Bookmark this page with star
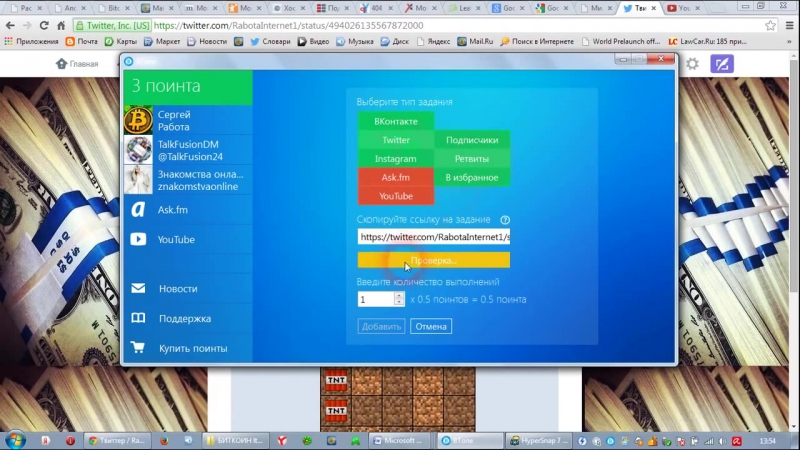Image resolution: width=800 pixels, height=450 pixels. (x=770, y=26)
